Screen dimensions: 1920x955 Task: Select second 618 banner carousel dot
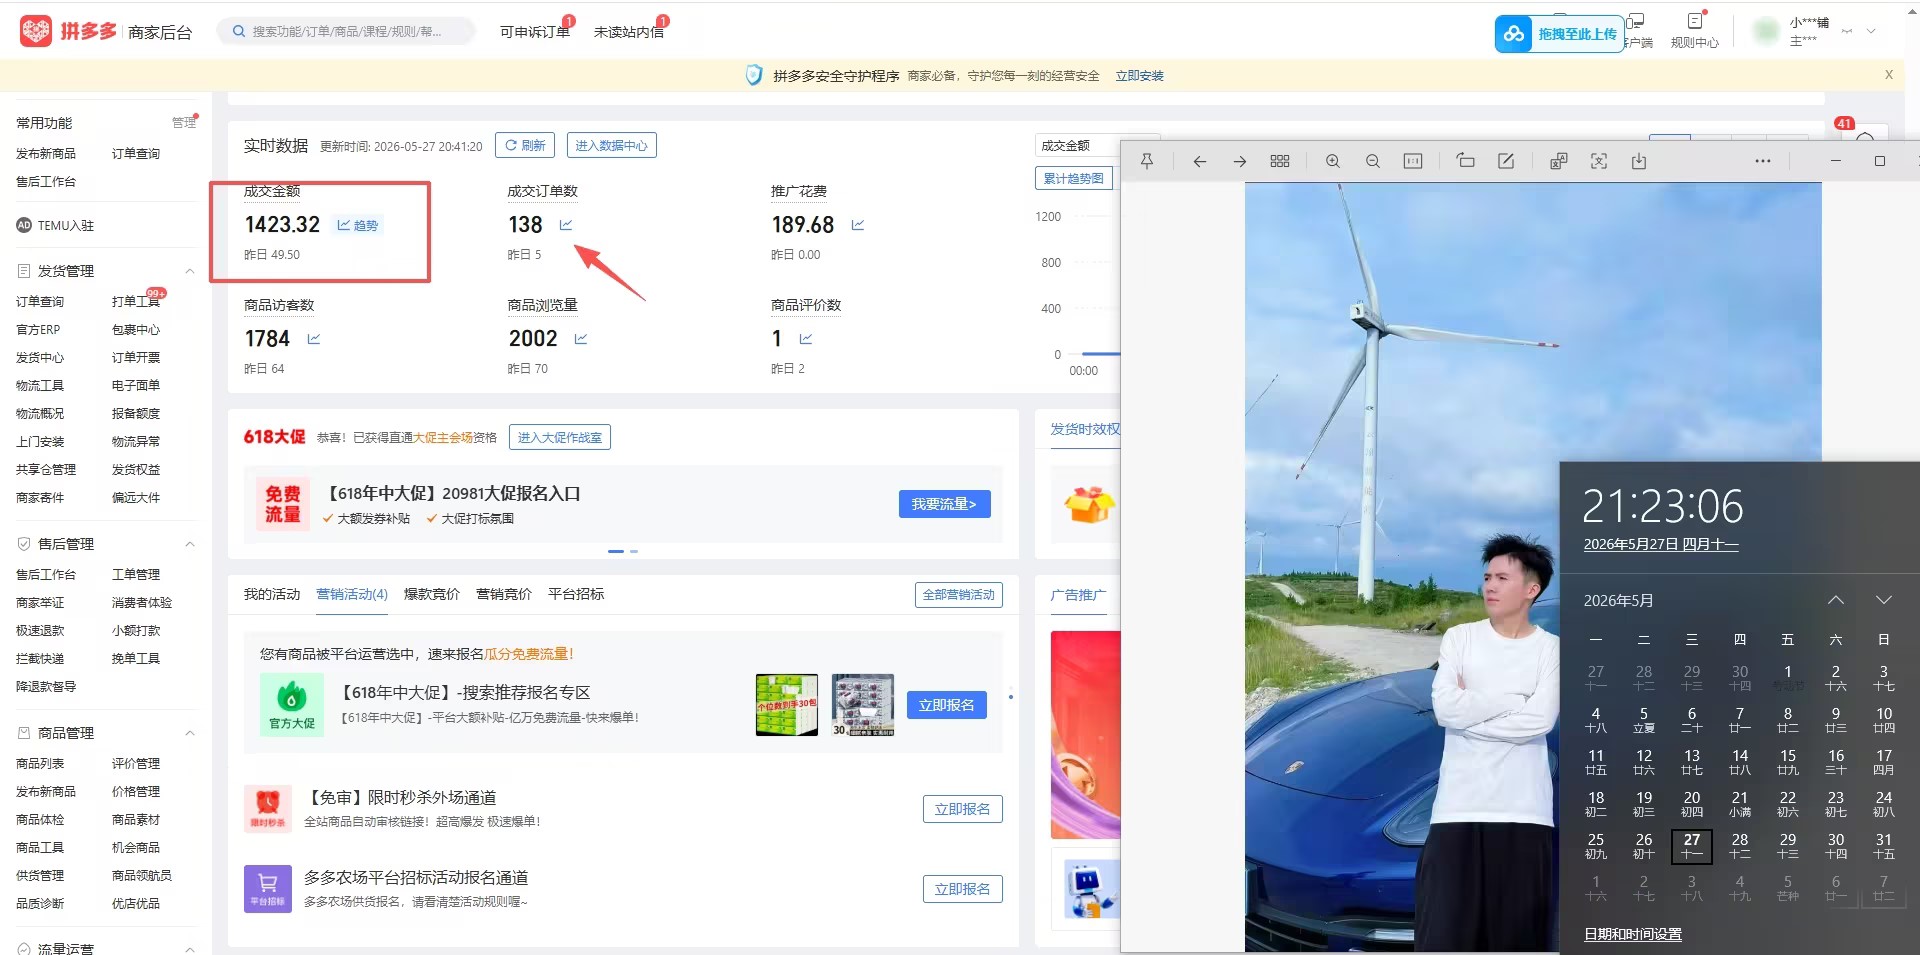pyautogui.click(x=634, y=551)
